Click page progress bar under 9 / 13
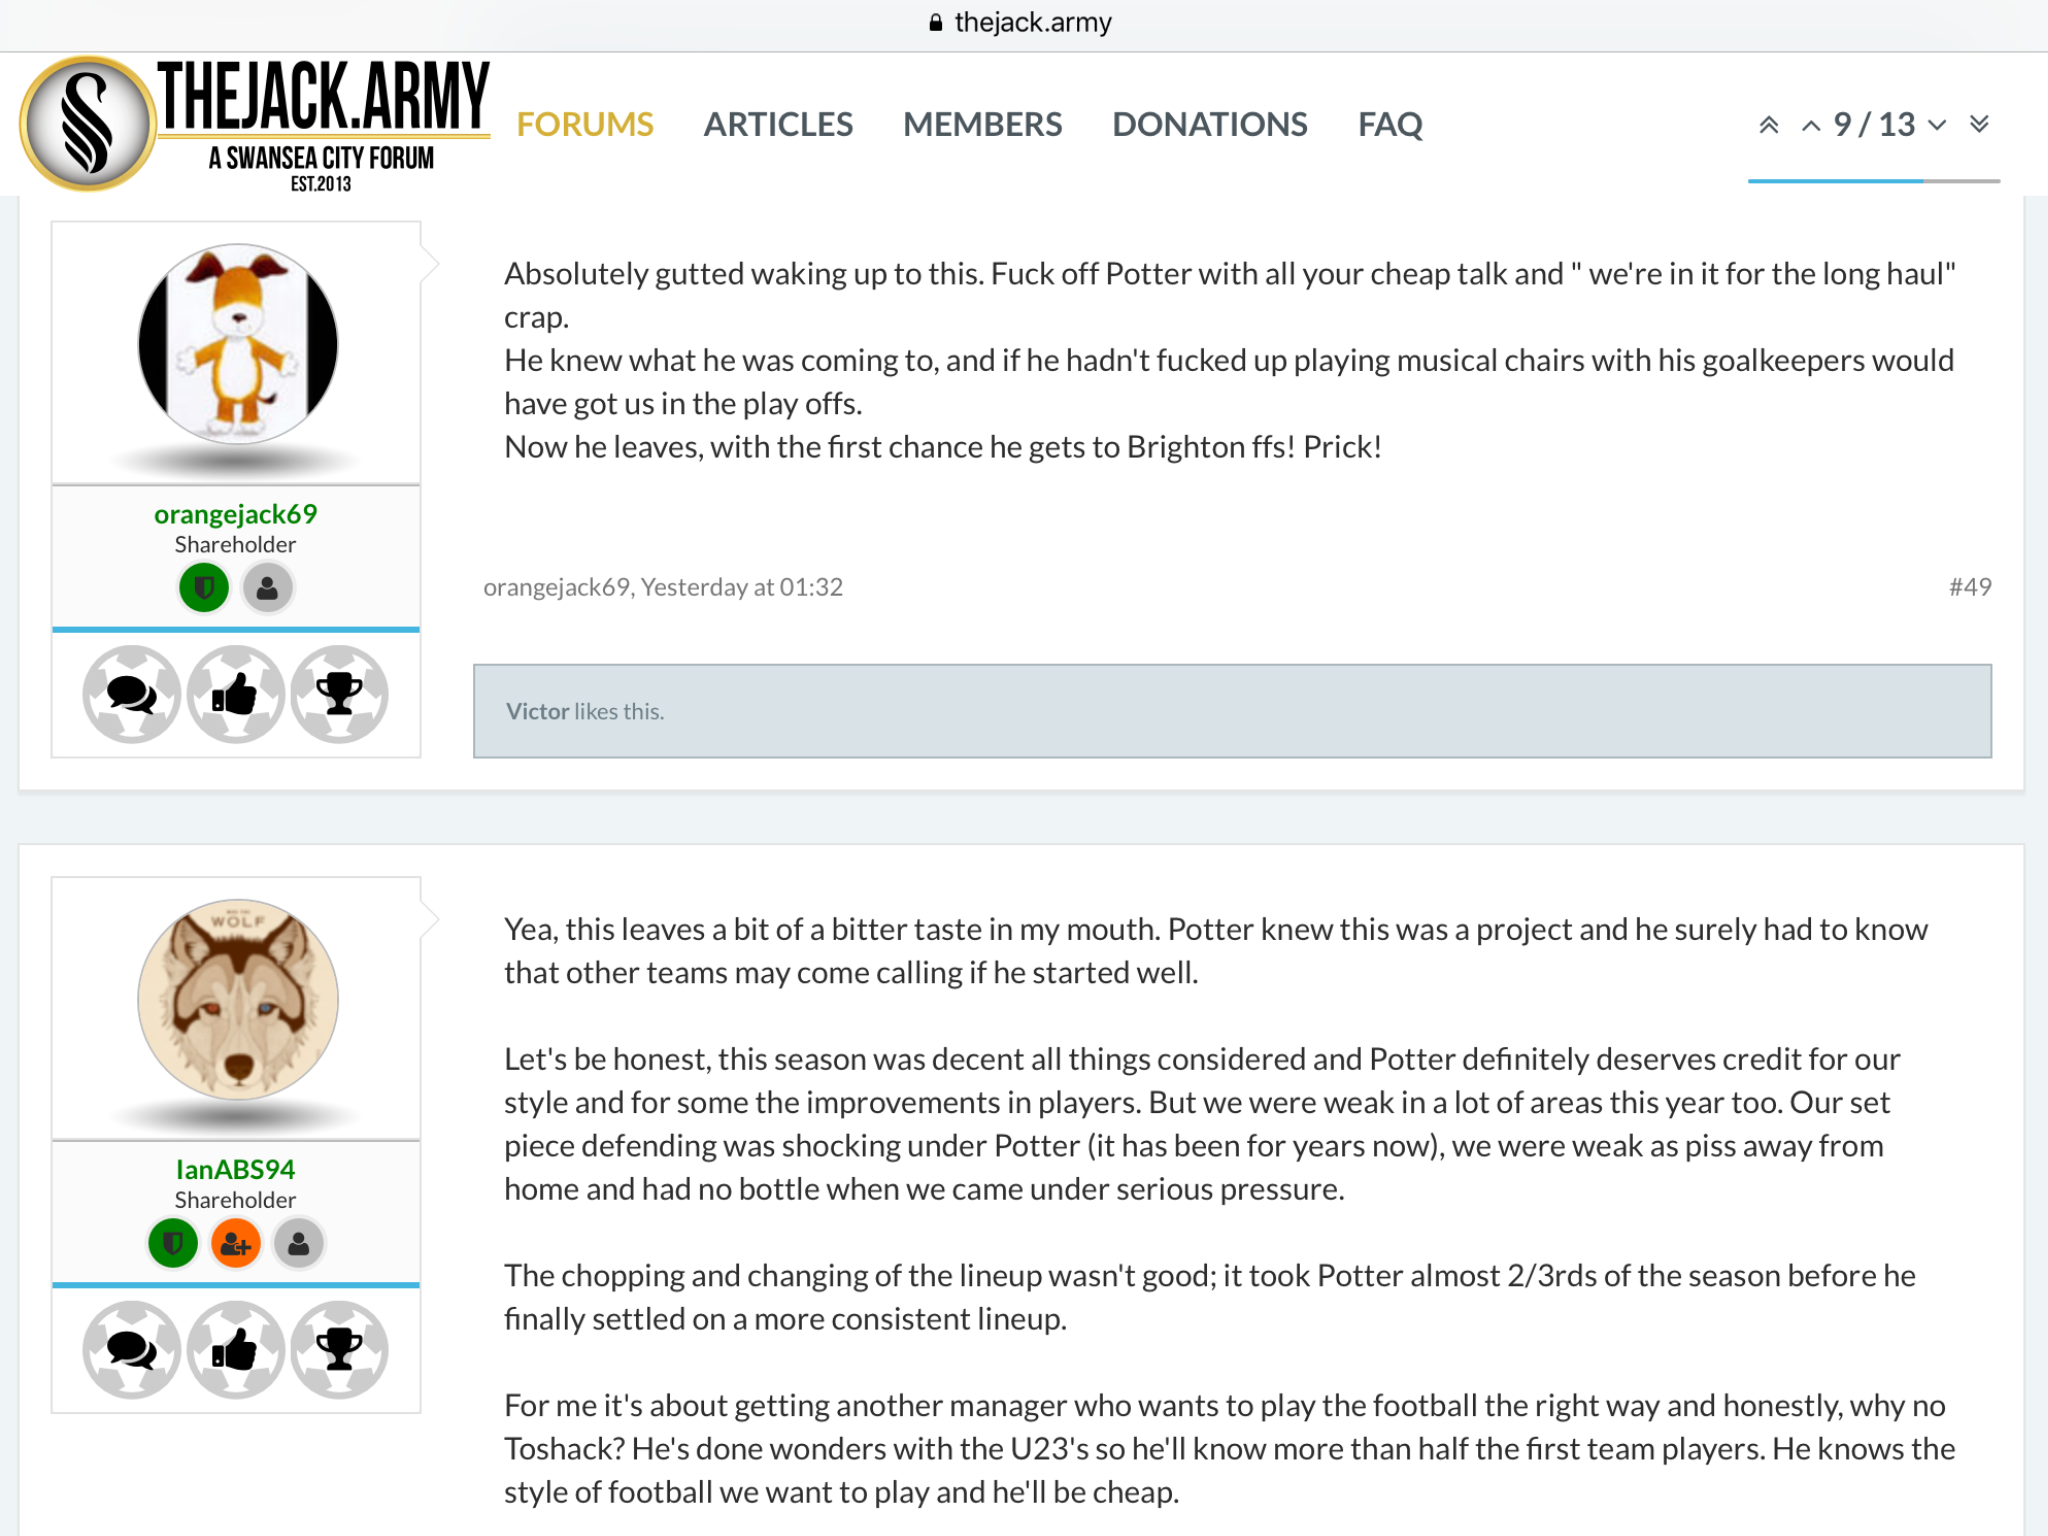The height and width of the screenshot is (1536, 2048). [1874, 181]
